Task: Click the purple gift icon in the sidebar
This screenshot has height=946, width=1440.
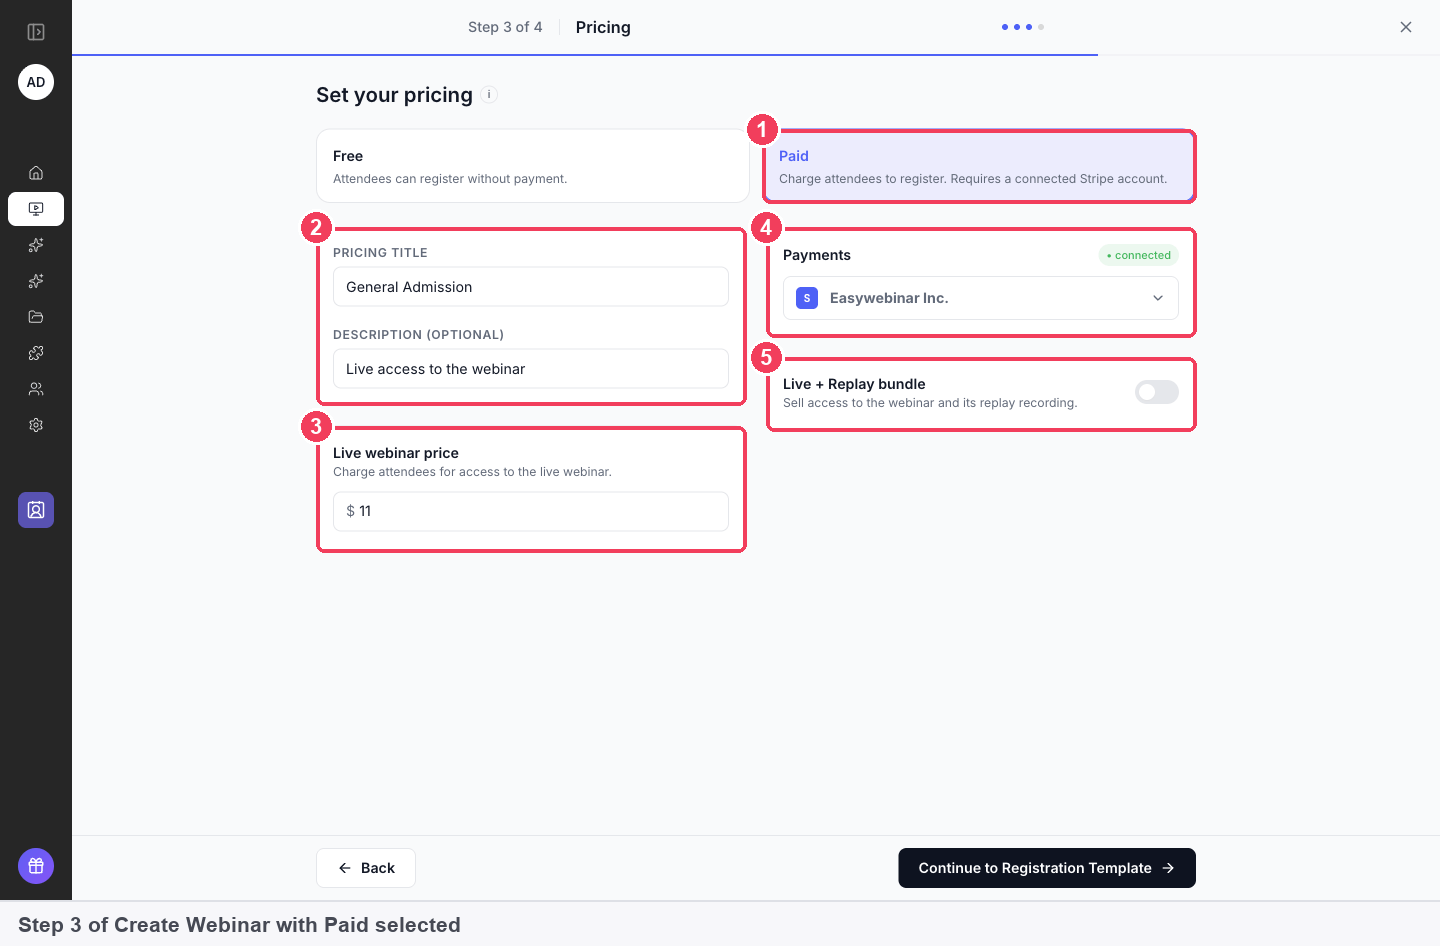Action: pyautogui.click(x=36, y=866)
